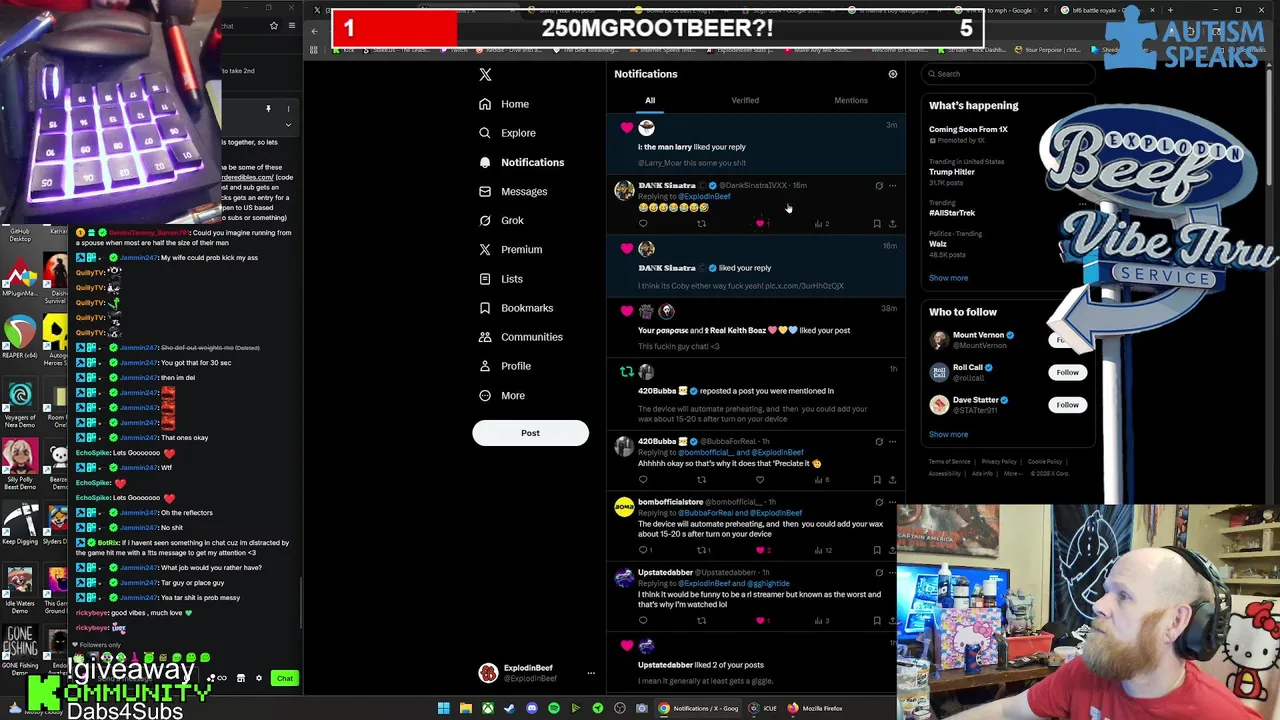Switch to the Mentions notifications tab
This screenshot has width=1280, height=720.
coord(851,100)
